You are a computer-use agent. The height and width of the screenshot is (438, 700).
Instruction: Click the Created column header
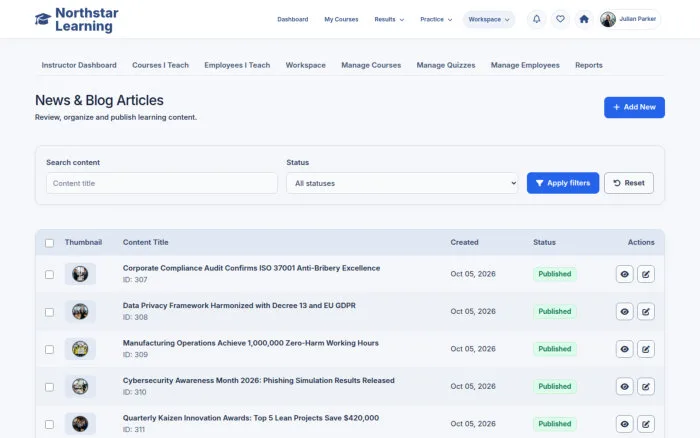(x=464, y=242)
